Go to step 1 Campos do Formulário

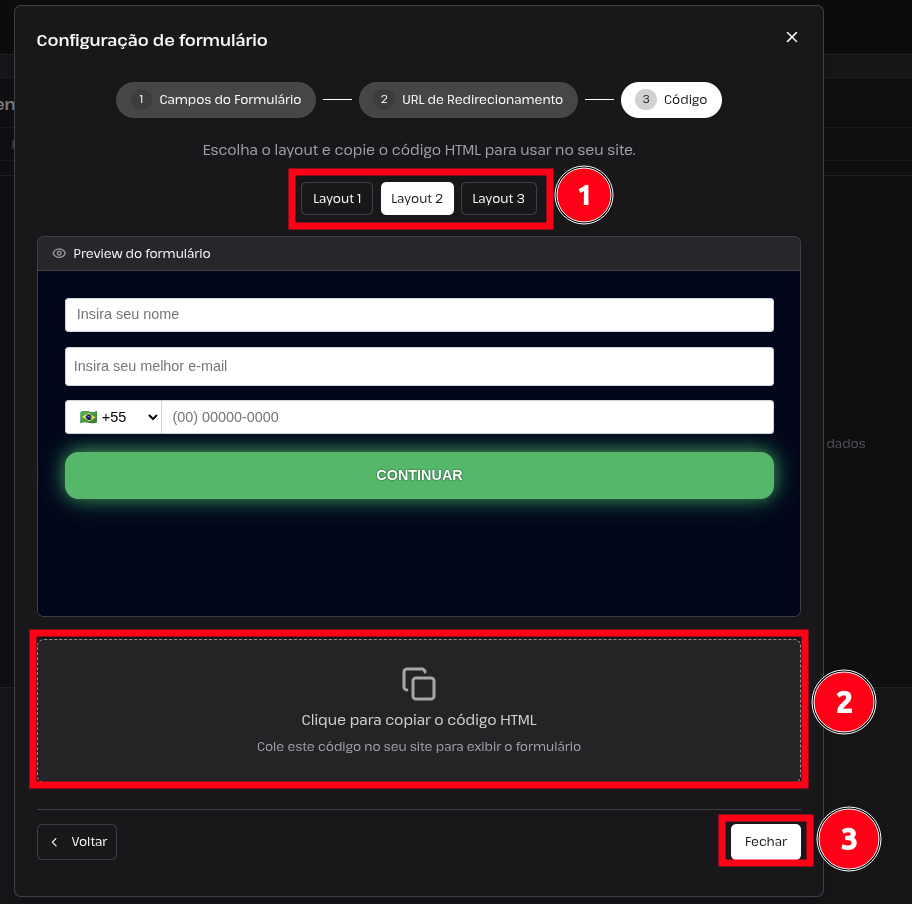click(x=216, y=100)
